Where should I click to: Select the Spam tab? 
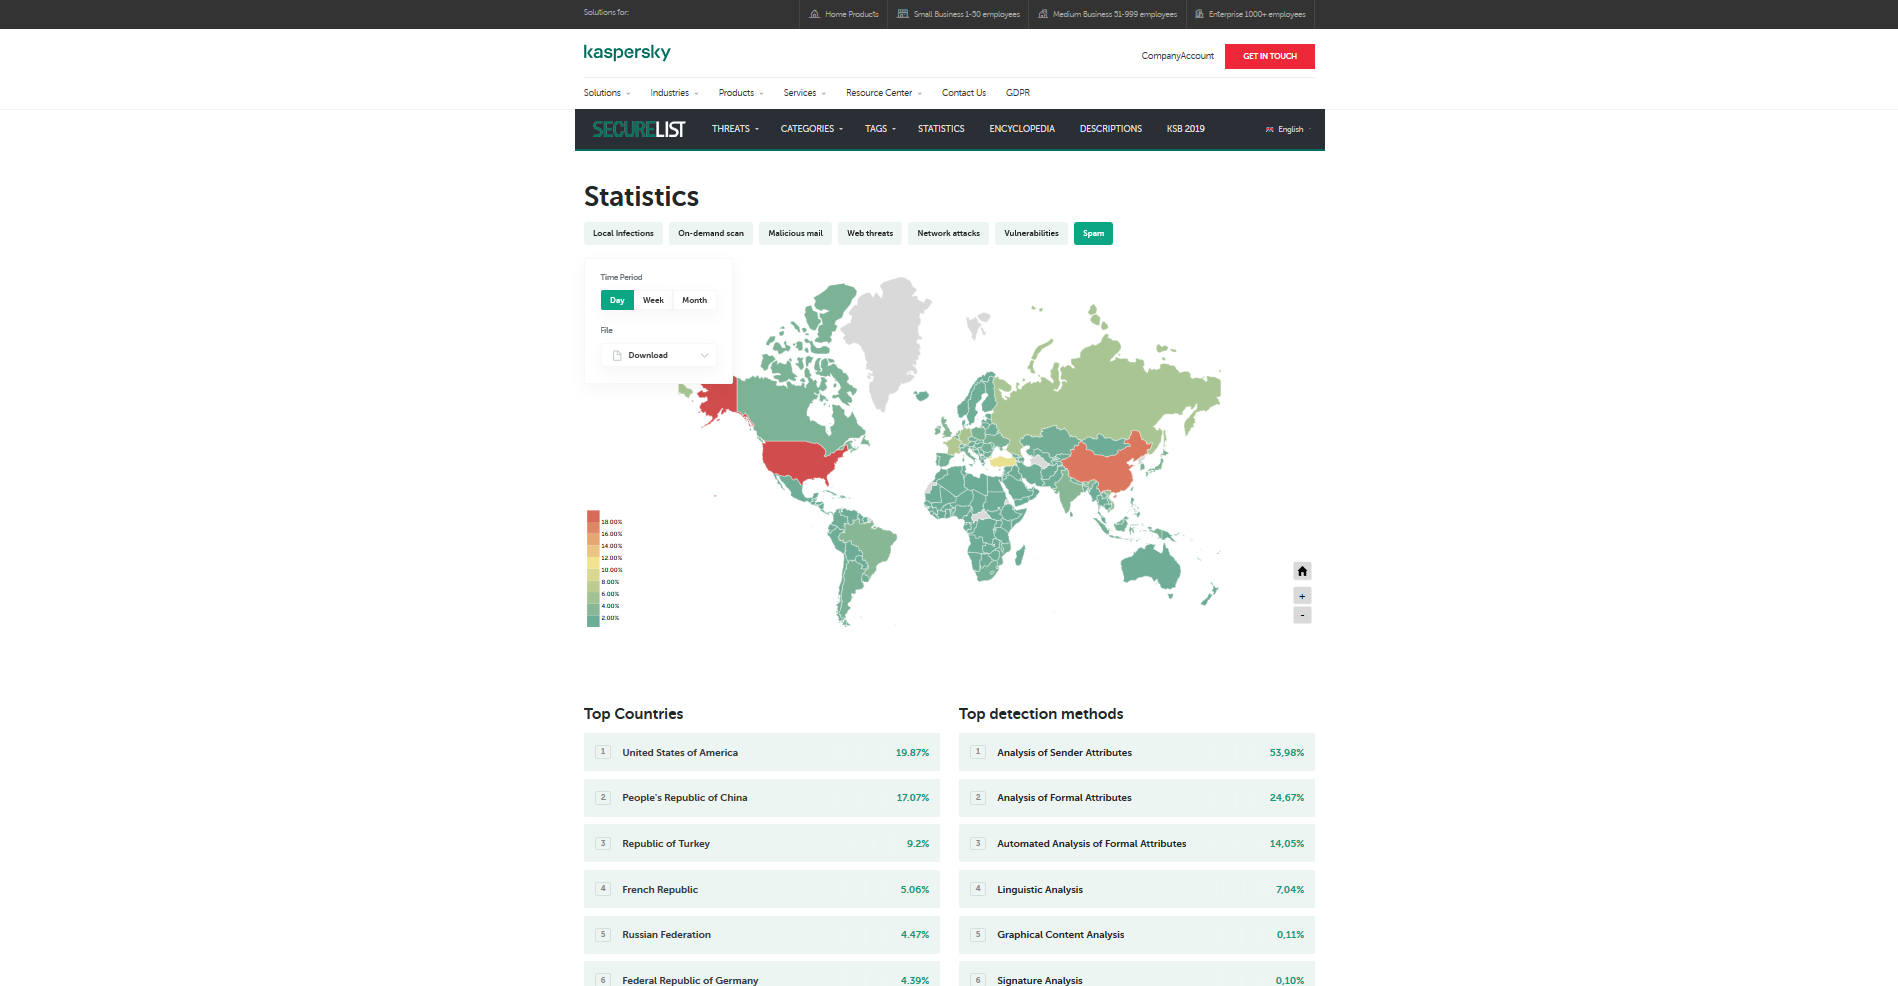[x=1093, y=233]
